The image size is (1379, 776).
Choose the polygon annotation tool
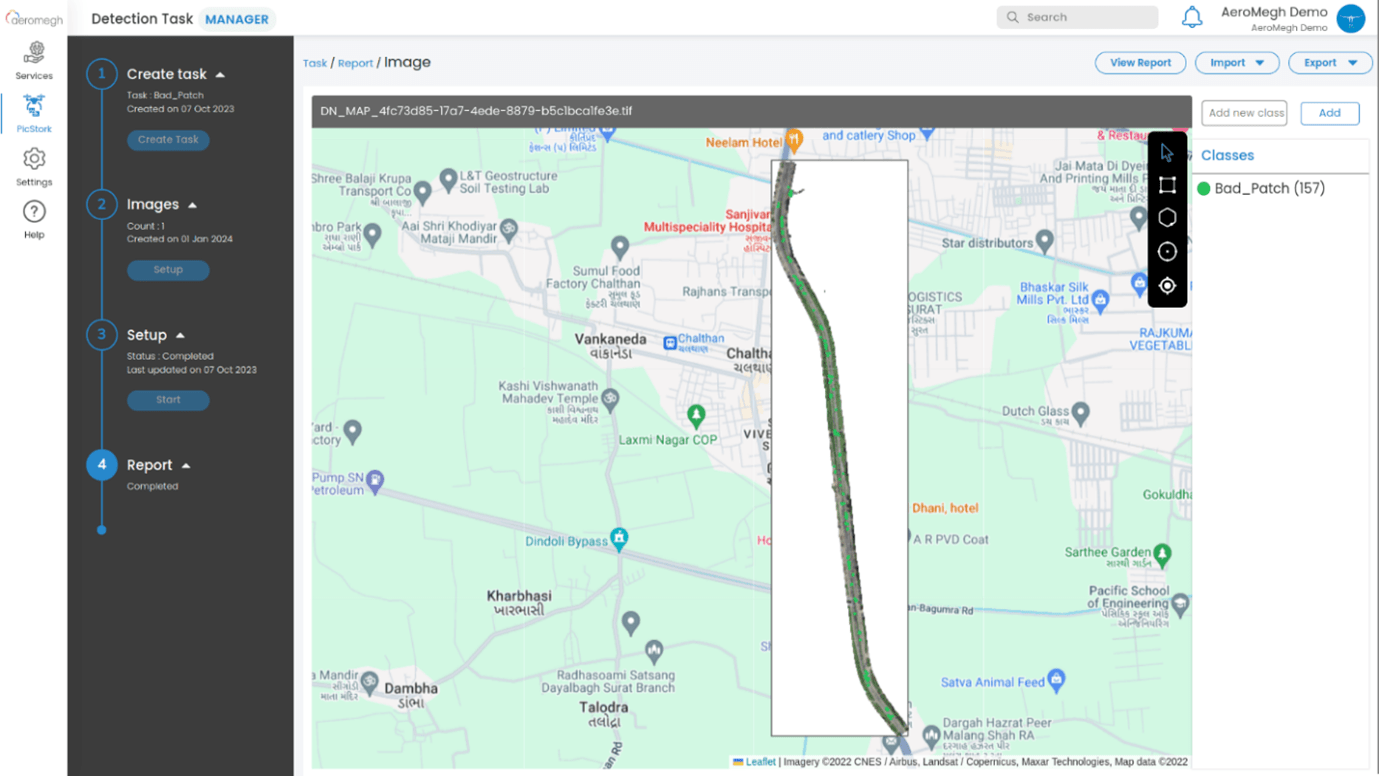coord(1167,218)
